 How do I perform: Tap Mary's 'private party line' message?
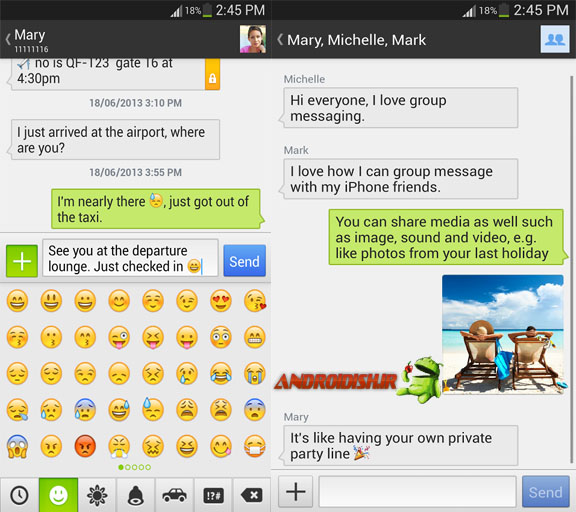[400, 446]
